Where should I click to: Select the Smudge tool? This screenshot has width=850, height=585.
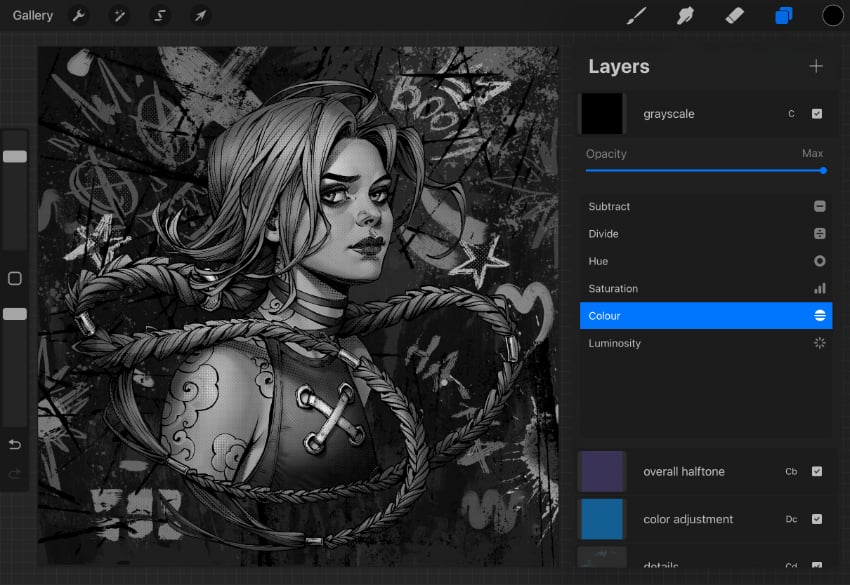coord(685,16)
